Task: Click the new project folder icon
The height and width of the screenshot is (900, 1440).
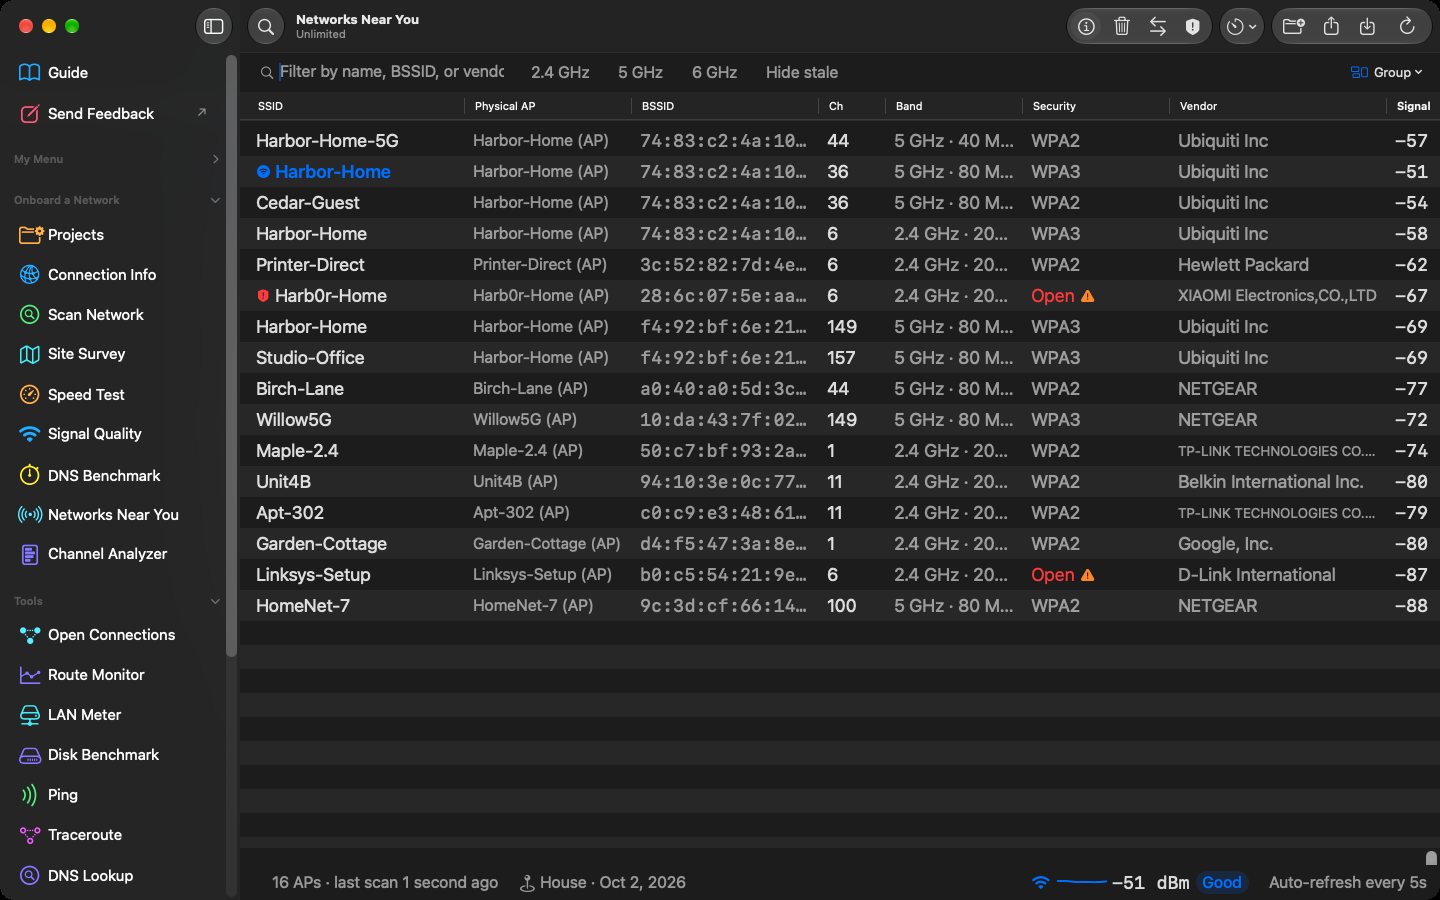Action: pos(1293,27)
